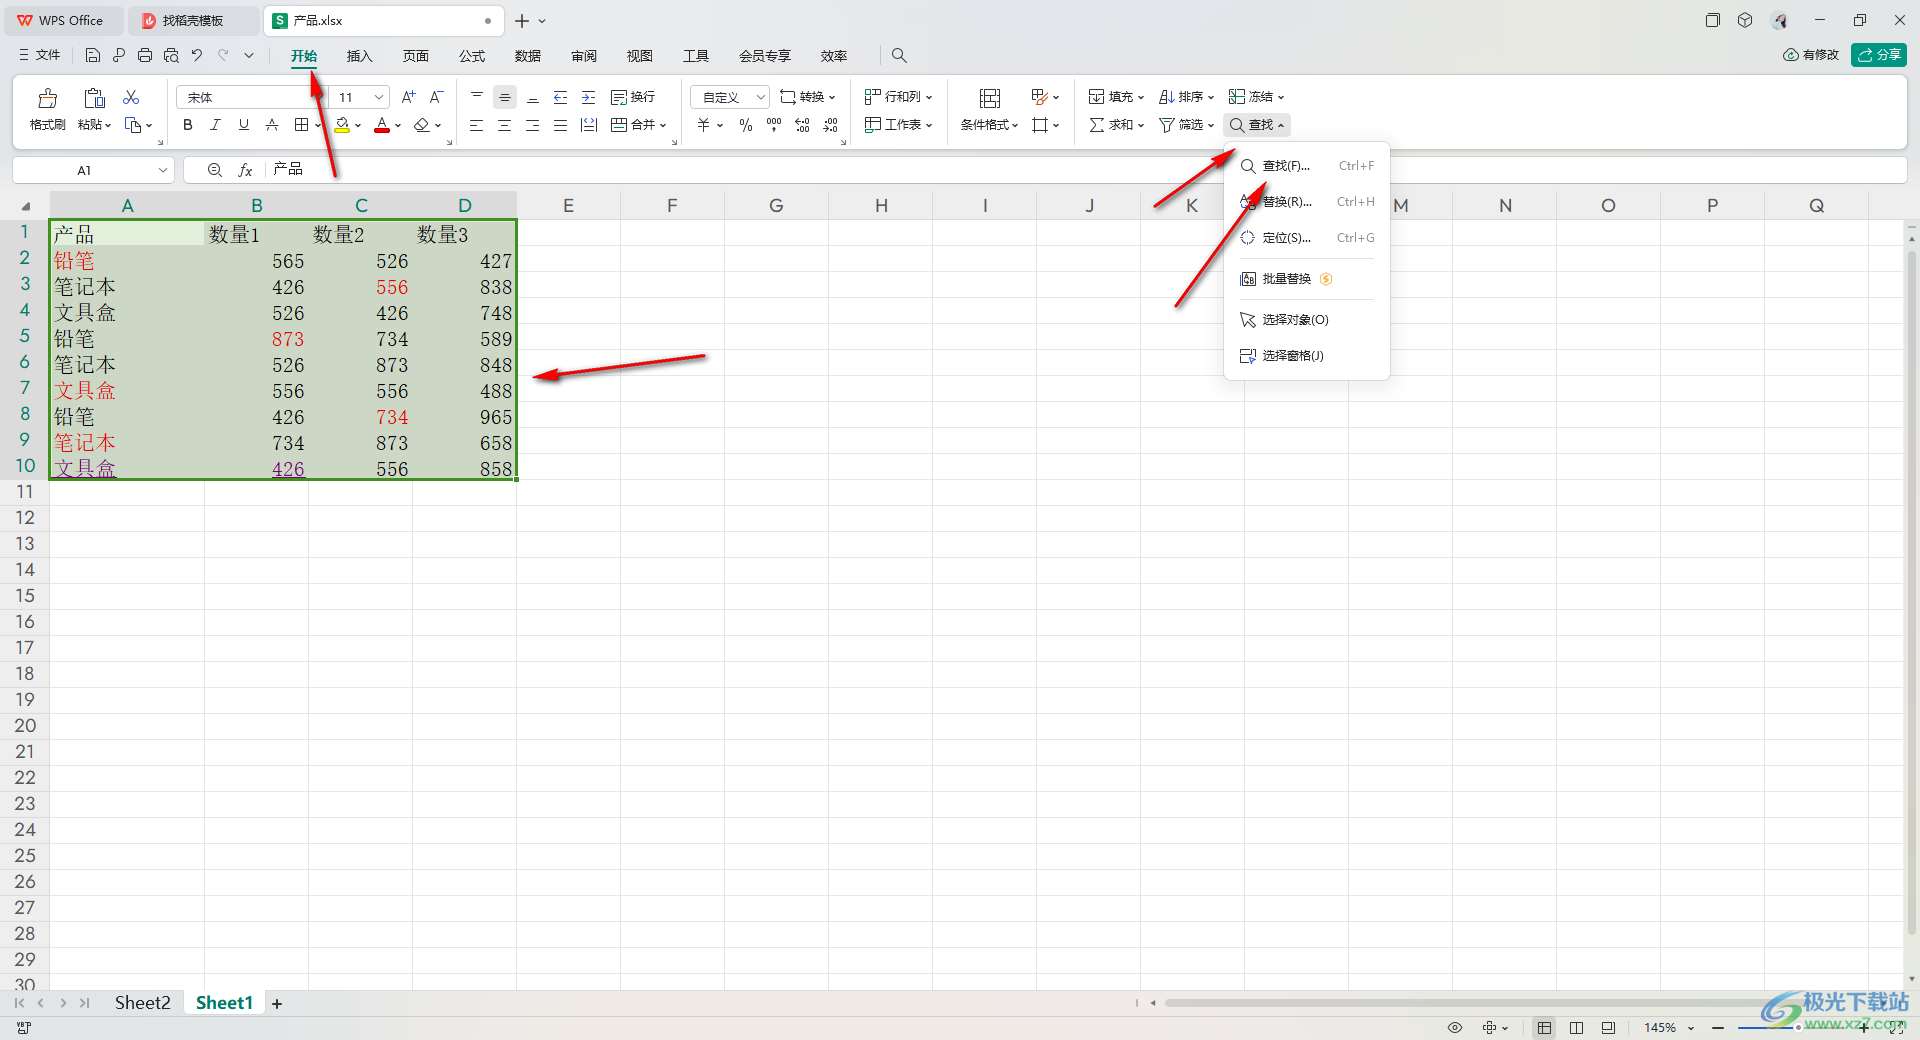Click the Undo arrow icon
The height and width of the screenshot is (1040, 1920).
point(197,55)
